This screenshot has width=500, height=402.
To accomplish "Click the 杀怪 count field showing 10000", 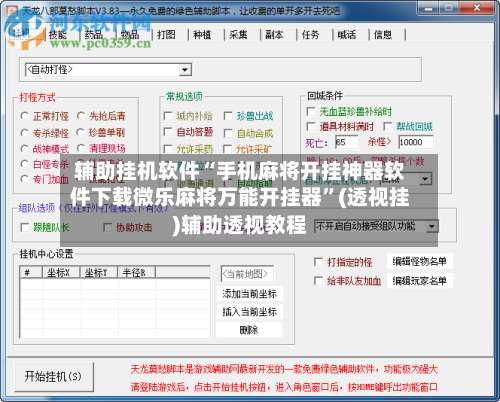I will pos(416,142).
